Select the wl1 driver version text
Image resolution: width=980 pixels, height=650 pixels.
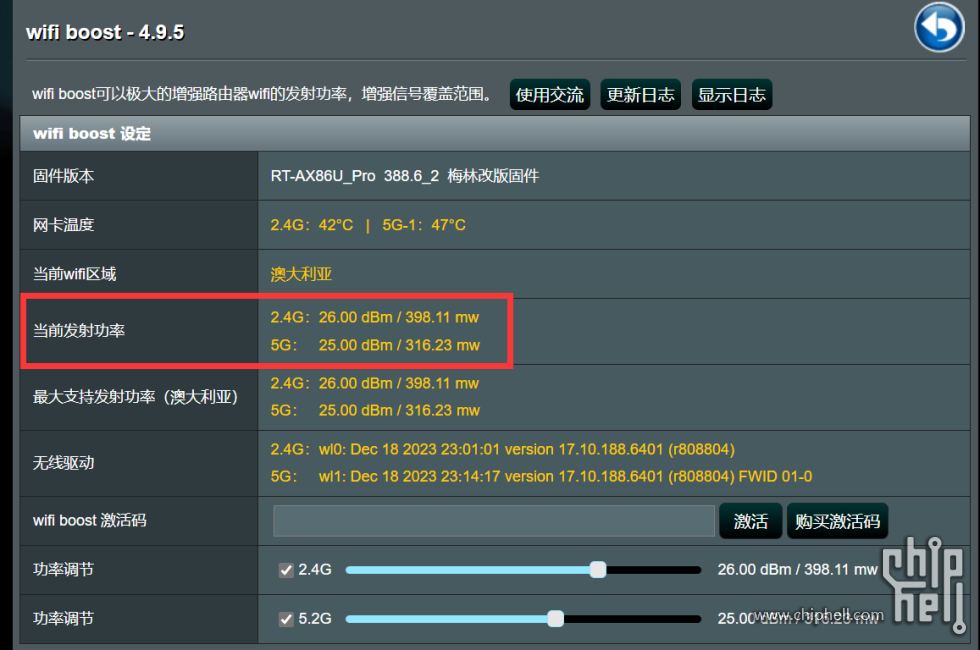[x=566, y=476]
